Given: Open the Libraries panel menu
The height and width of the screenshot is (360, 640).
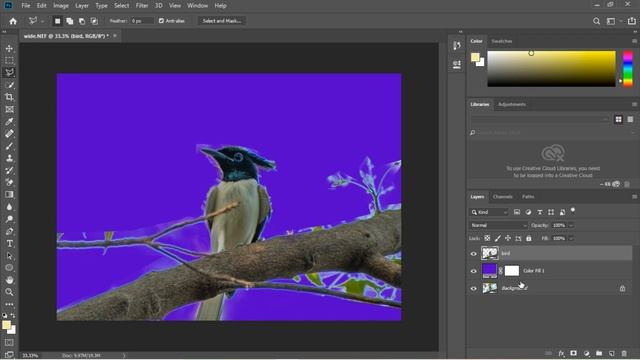Looking at the screenshot, I should (x=634, y=104).
